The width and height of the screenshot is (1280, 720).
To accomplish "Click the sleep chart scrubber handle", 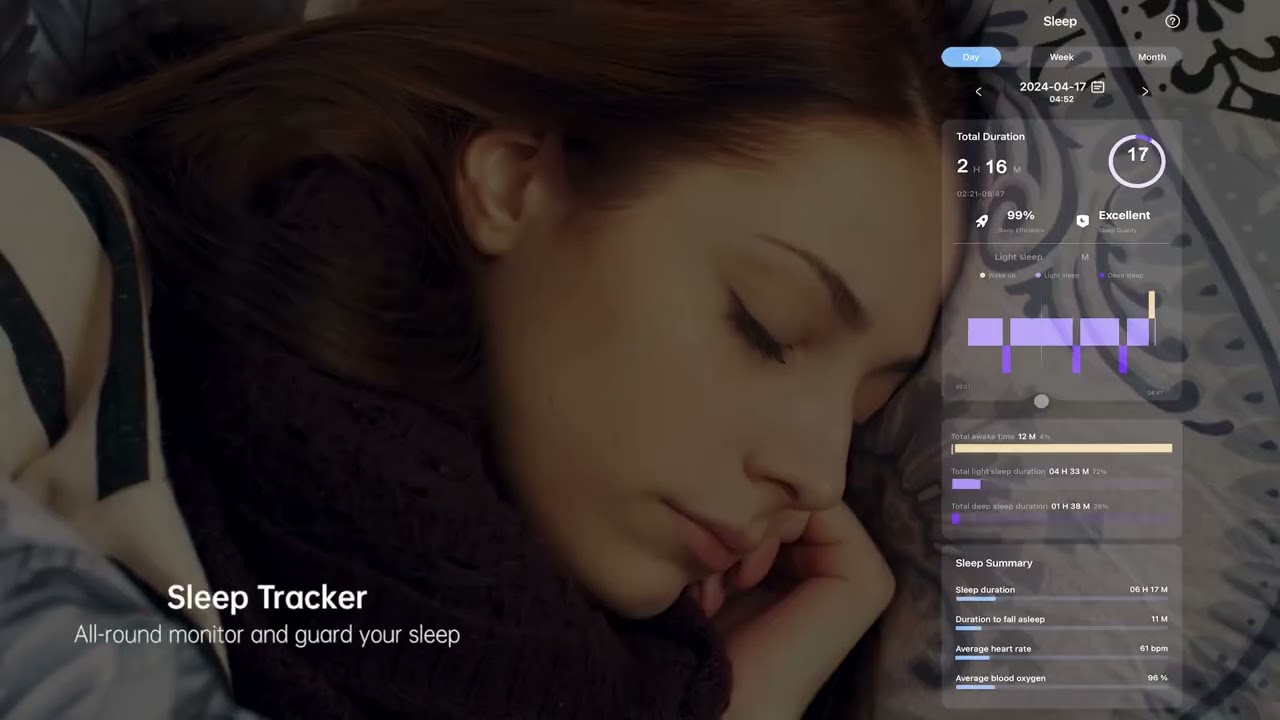I will pos(1042,401).
